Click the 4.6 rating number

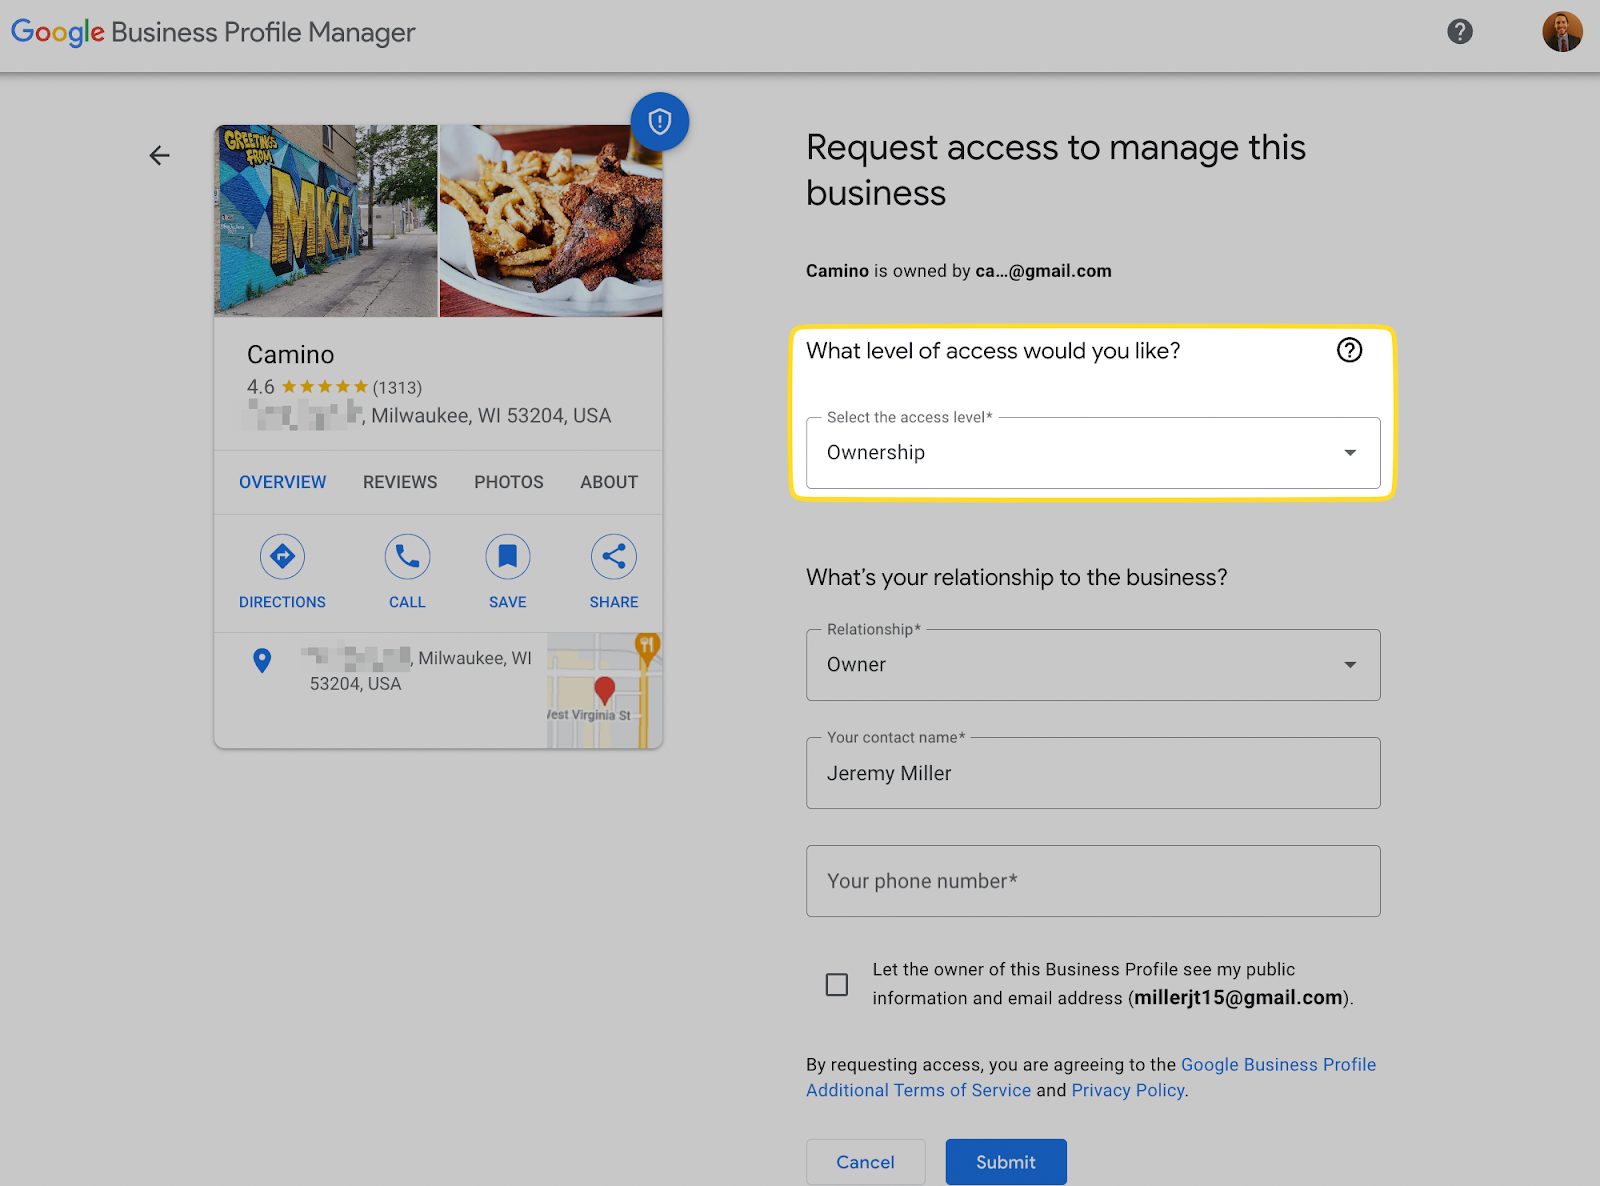(x=260, y=387)
